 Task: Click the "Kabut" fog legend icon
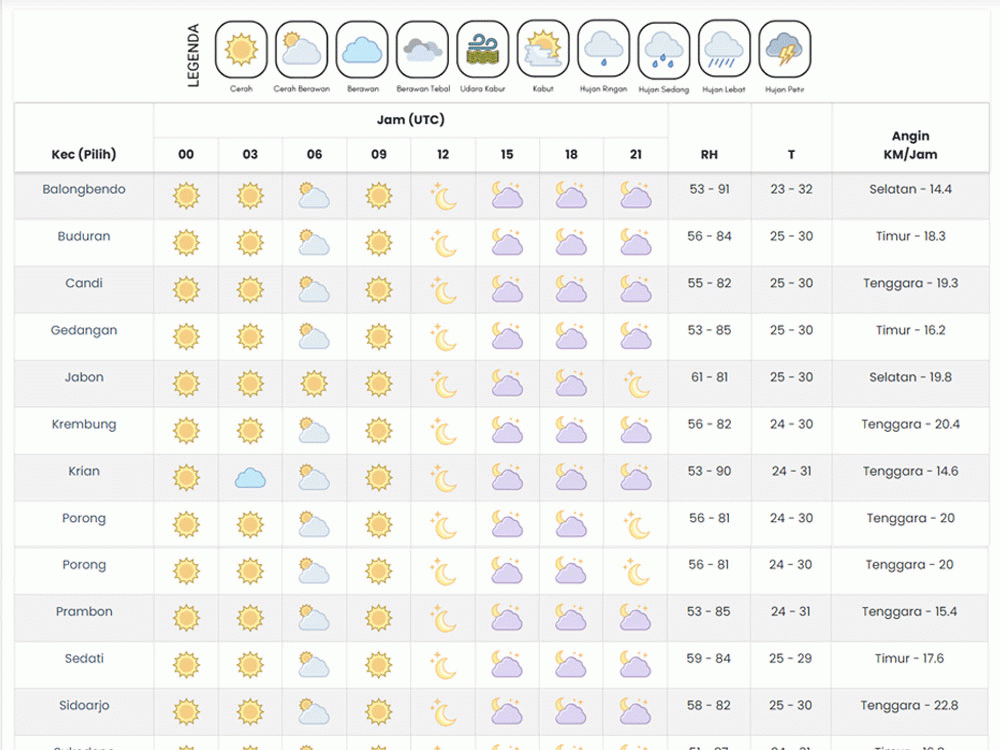pos(543,48)
